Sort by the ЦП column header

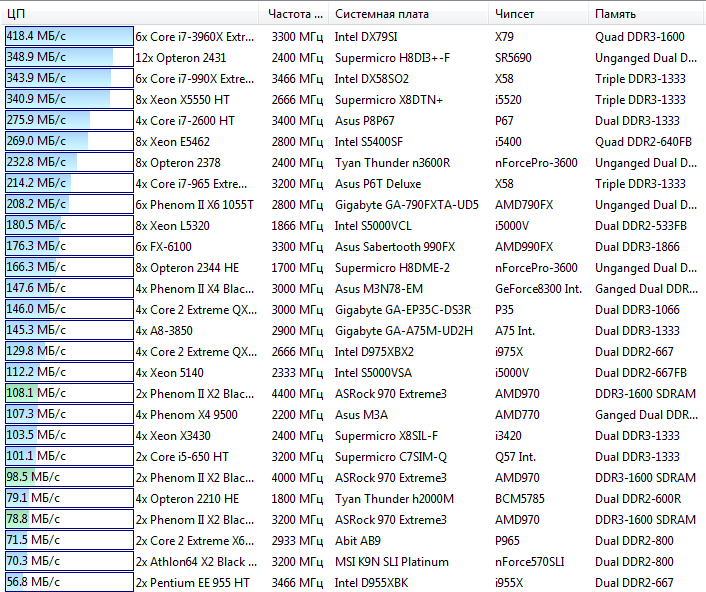[130, 14]
